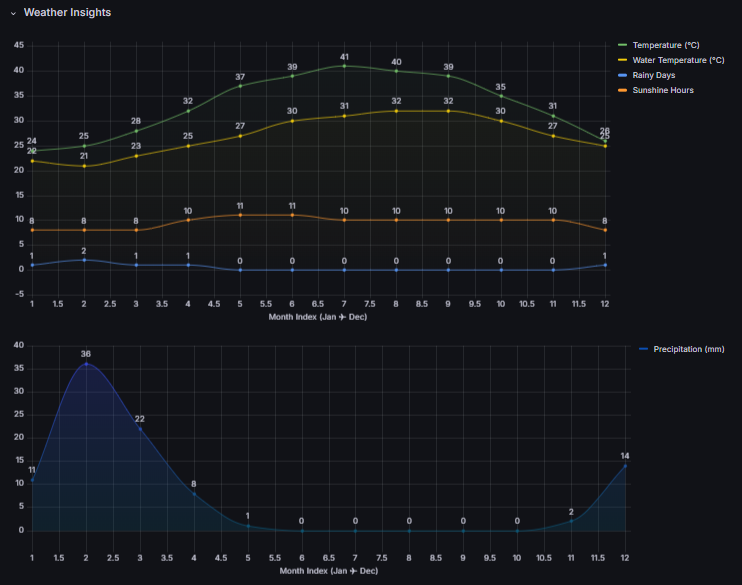Click the Temperature peak point labeled 41
Image resolution: width=742 pixels, height=585 pixels.
point(344,66)
